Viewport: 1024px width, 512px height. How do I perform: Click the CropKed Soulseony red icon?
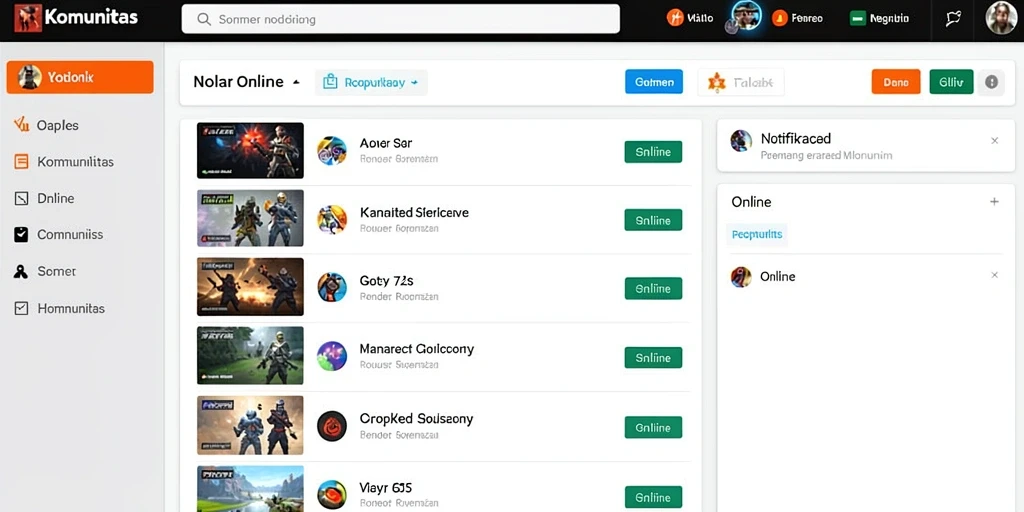pyautogui.click(x=332, y=426)
